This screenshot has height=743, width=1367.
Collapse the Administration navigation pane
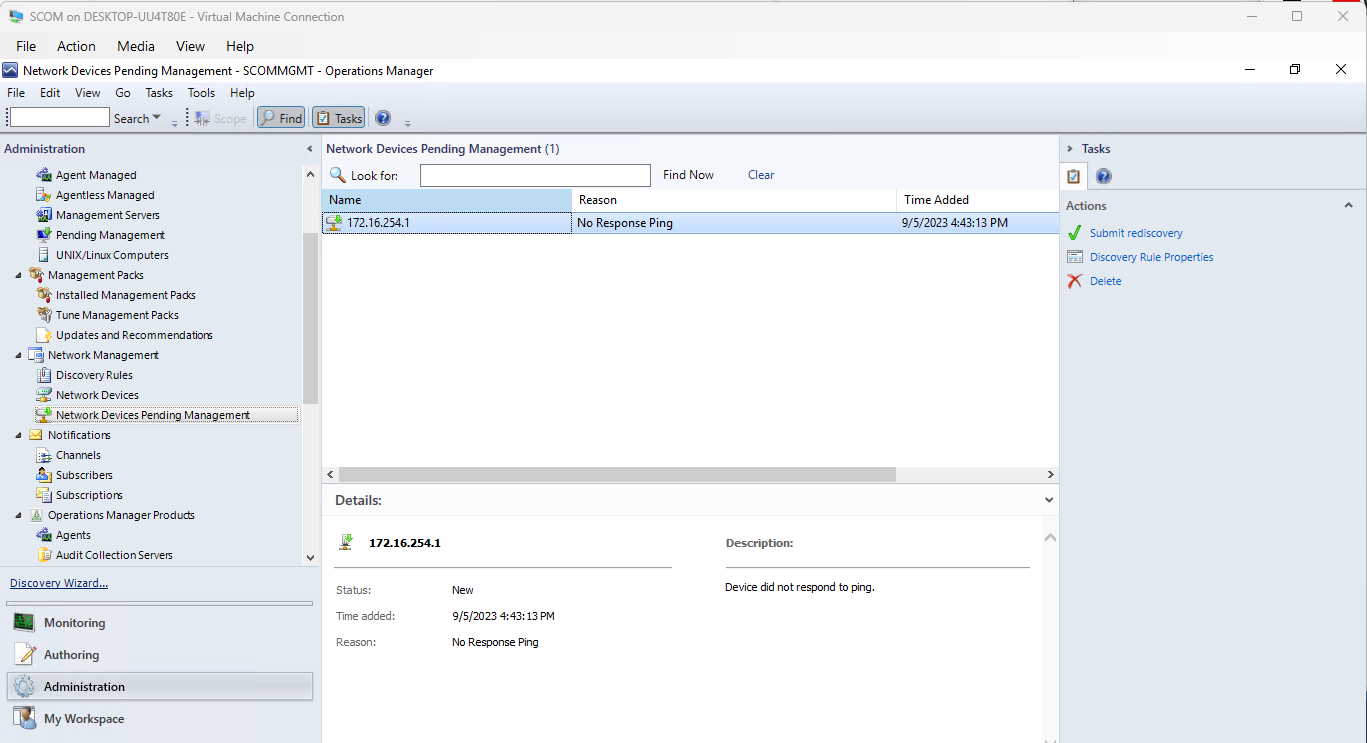coord(309,149)
